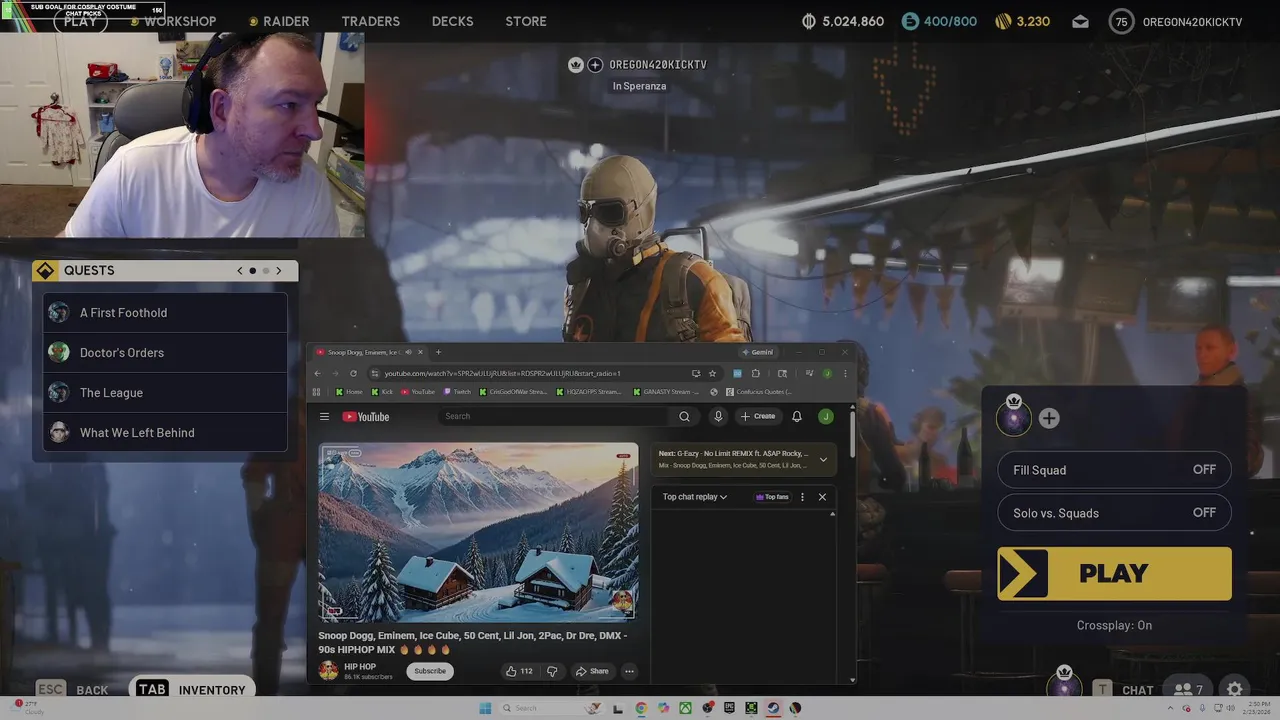1280x720 pixels.
Task: Open the STORE tab
Action: (526, 21)
